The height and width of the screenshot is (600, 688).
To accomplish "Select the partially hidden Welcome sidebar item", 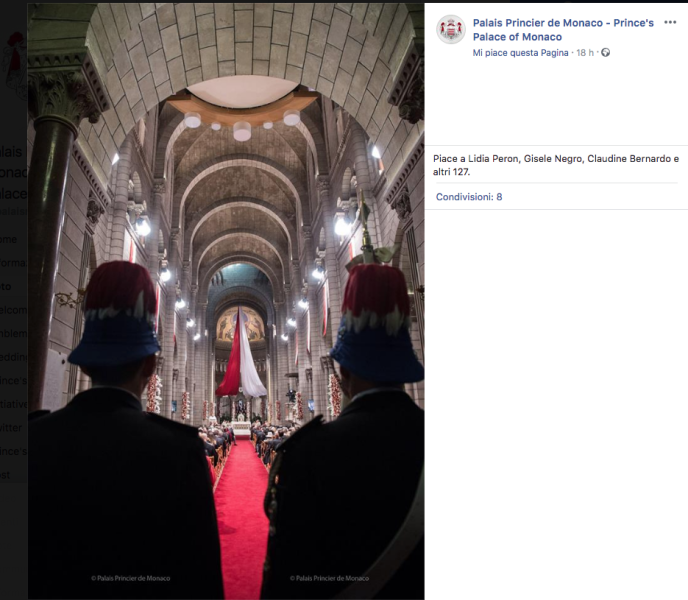I will click(13, 310).
